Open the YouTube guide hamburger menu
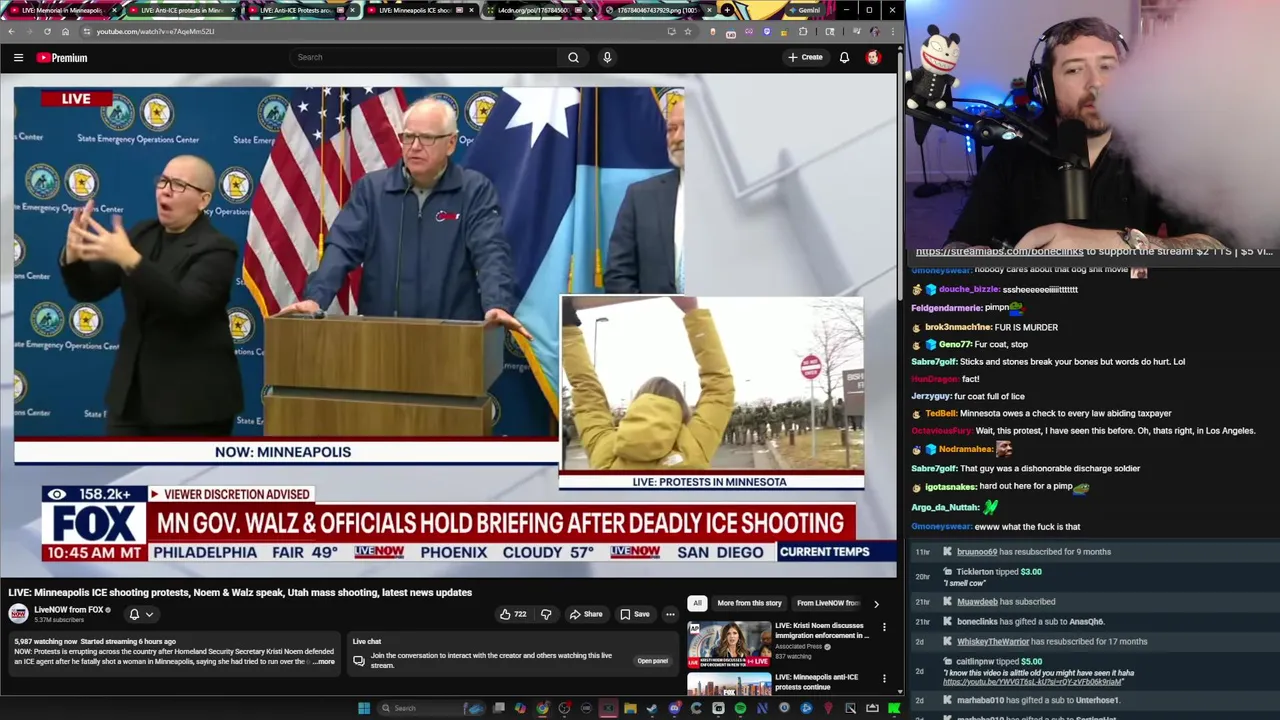 coord(18,58)
